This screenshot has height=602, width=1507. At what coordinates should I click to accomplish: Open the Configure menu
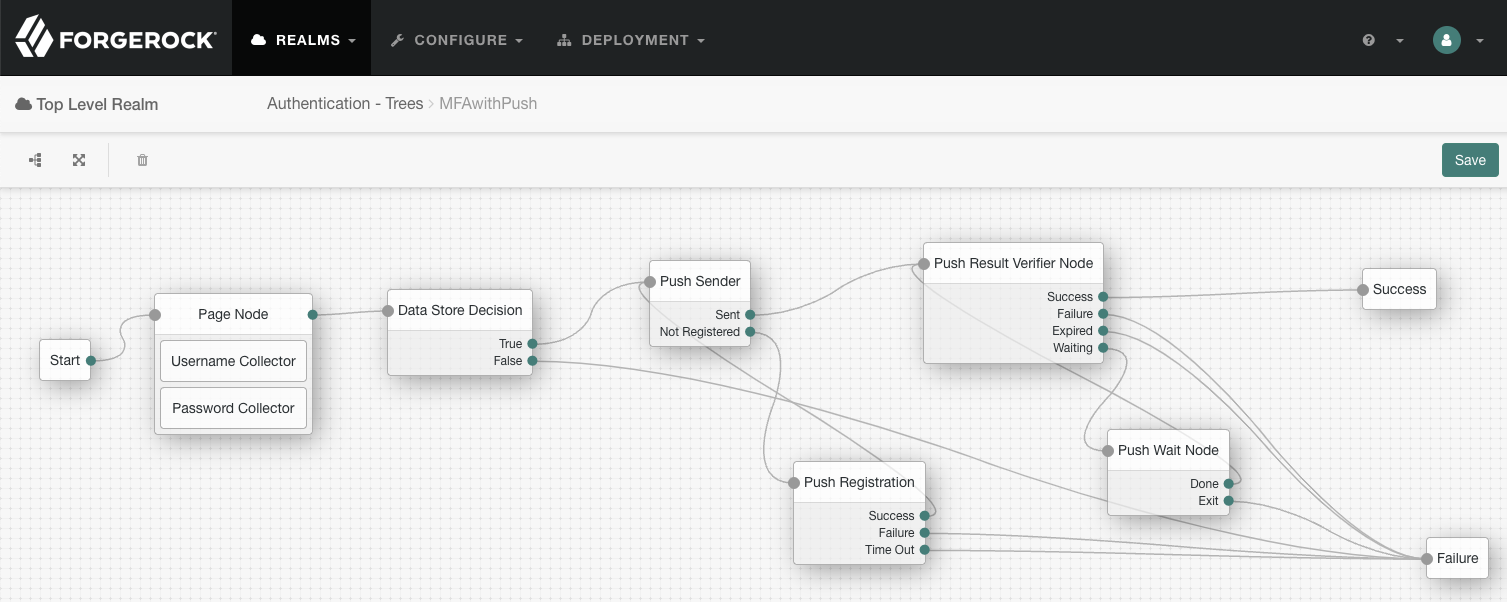click(x=457, y=40)
